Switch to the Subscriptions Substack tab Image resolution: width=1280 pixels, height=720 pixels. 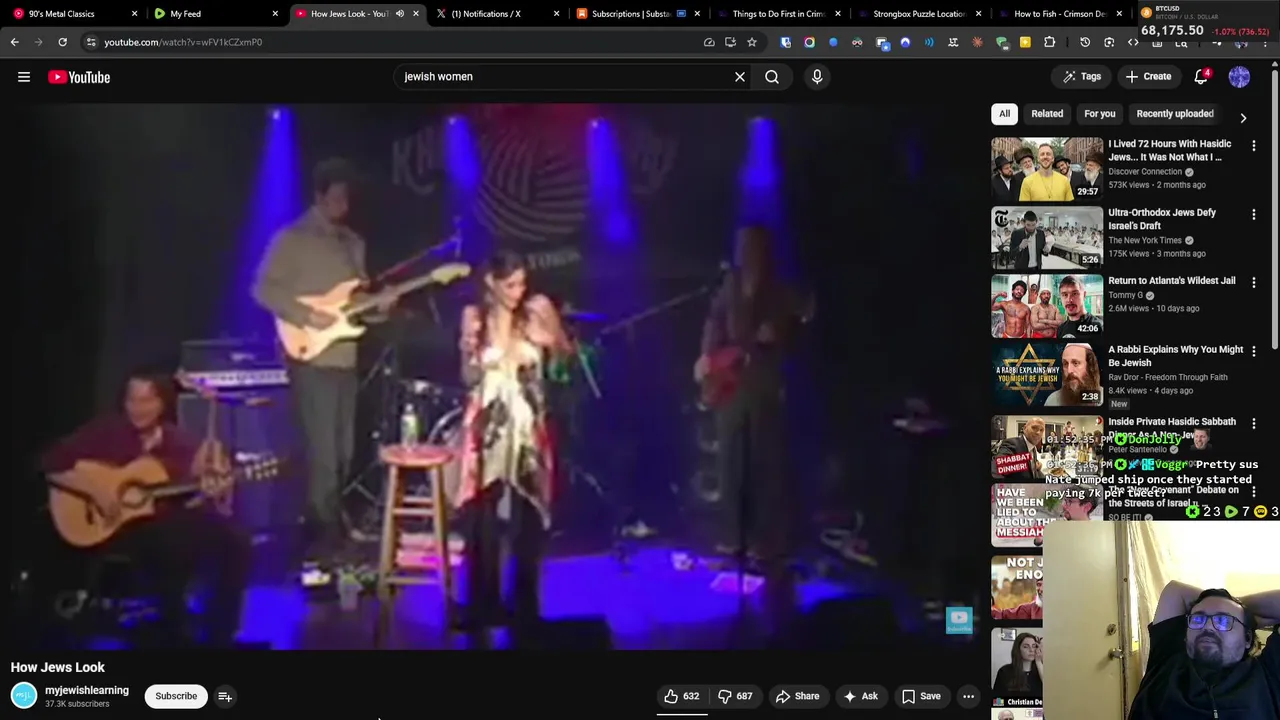pyautogui.click(x=635, y=14)
